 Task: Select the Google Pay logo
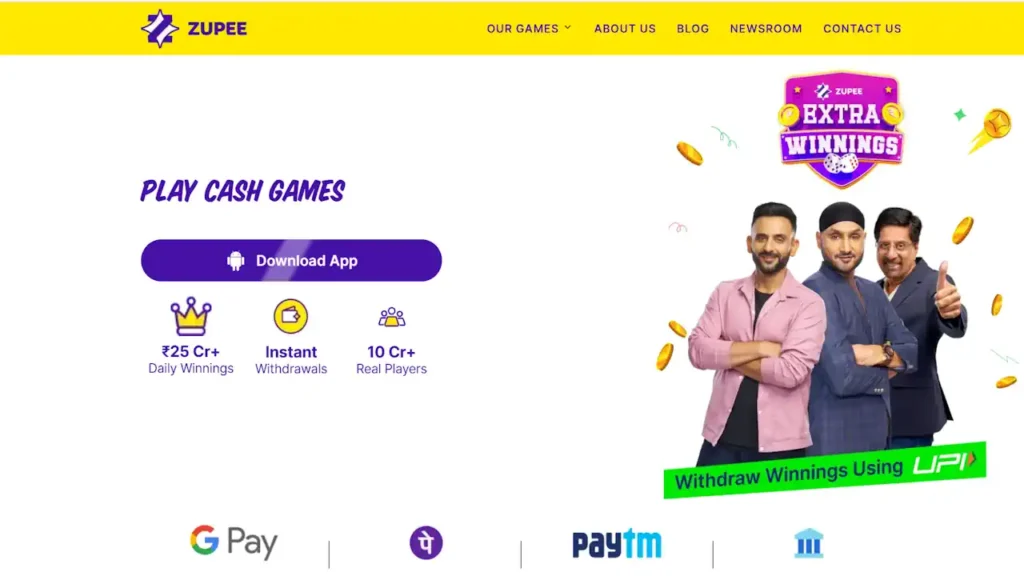pyautogui.click(x=234, y=542)
